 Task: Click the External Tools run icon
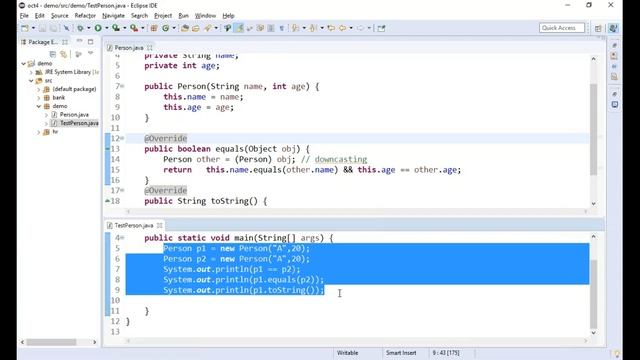point(134,28)
